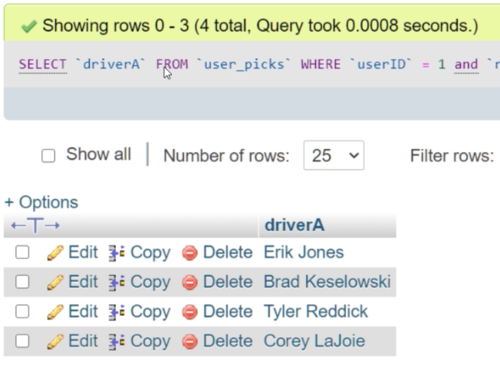This screenshot has height=365, width=500.
Task: Click the green success checkmark icon
Action: 29,27
